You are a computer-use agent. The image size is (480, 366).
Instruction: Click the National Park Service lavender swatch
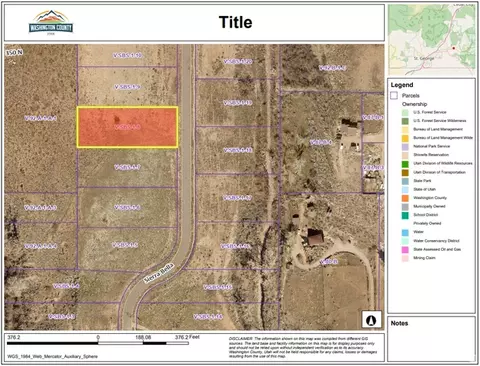pos(405,147)
